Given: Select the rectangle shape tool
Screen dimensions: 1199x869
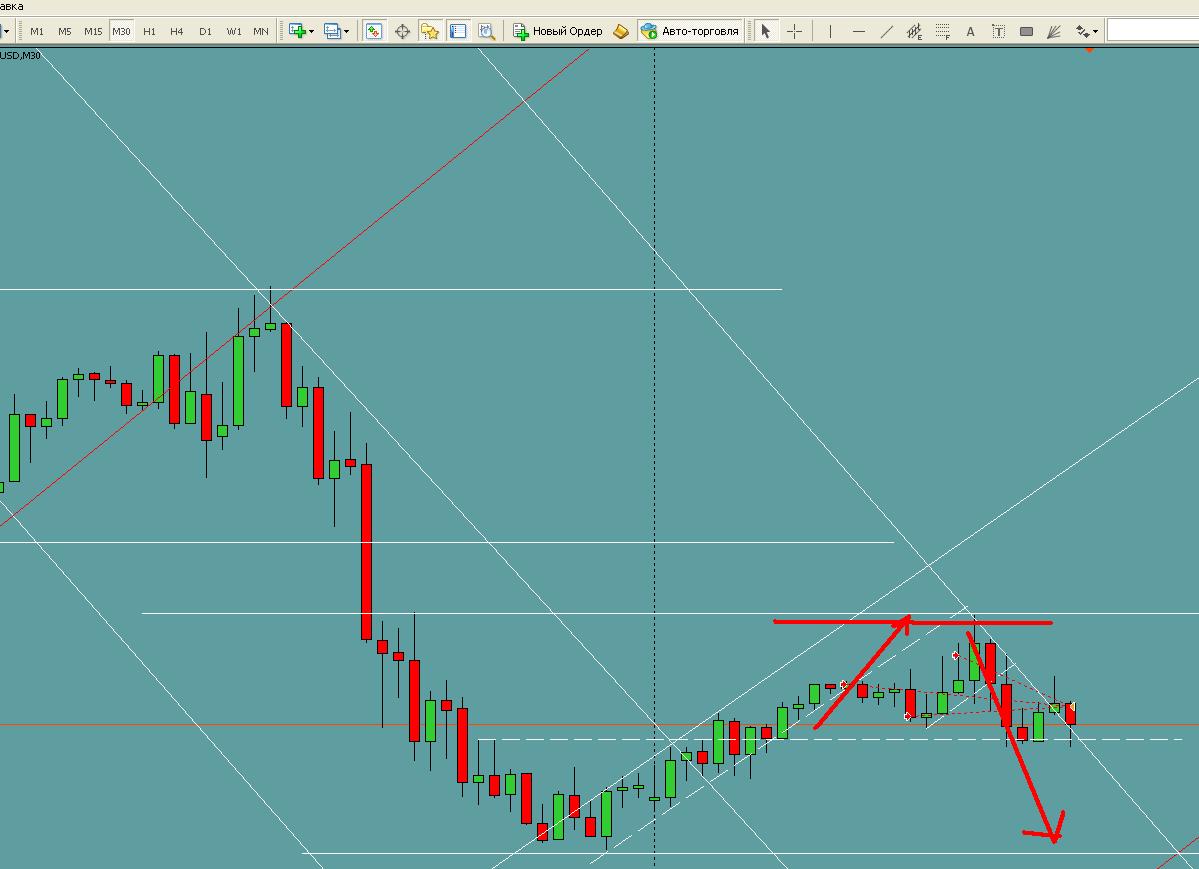Looking at the screenshot, I should point(1026,31).
